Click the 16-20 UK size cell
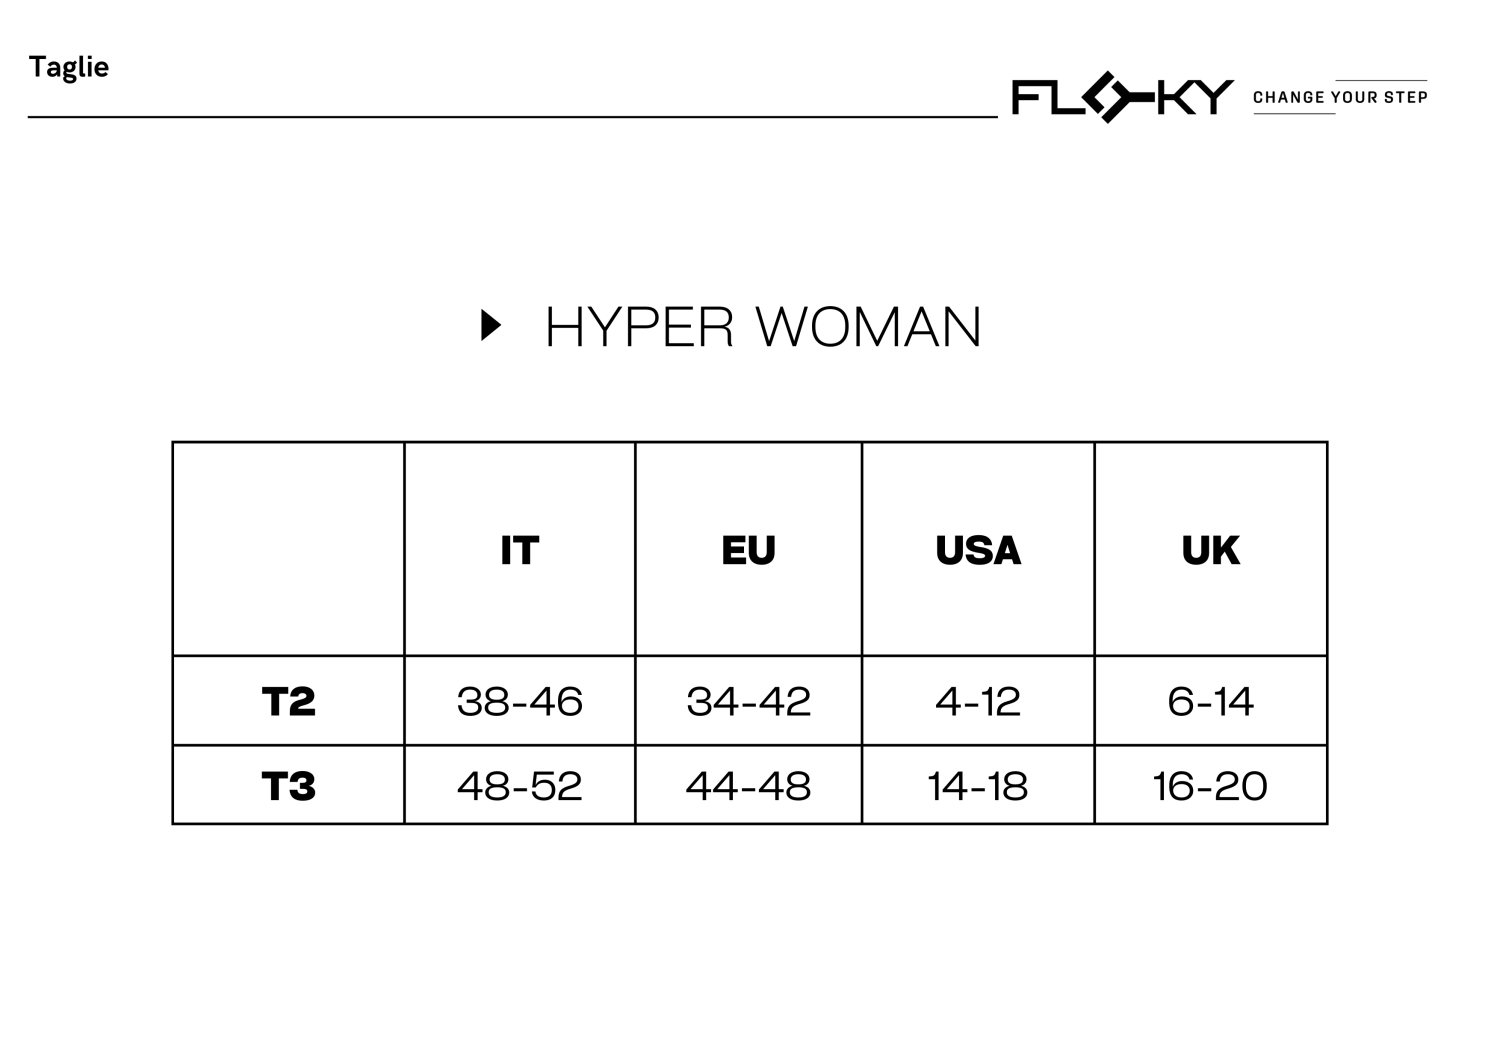The width and height of the screenshot is (1500, 1060). pyautogui.click(x=1211, y=786)
